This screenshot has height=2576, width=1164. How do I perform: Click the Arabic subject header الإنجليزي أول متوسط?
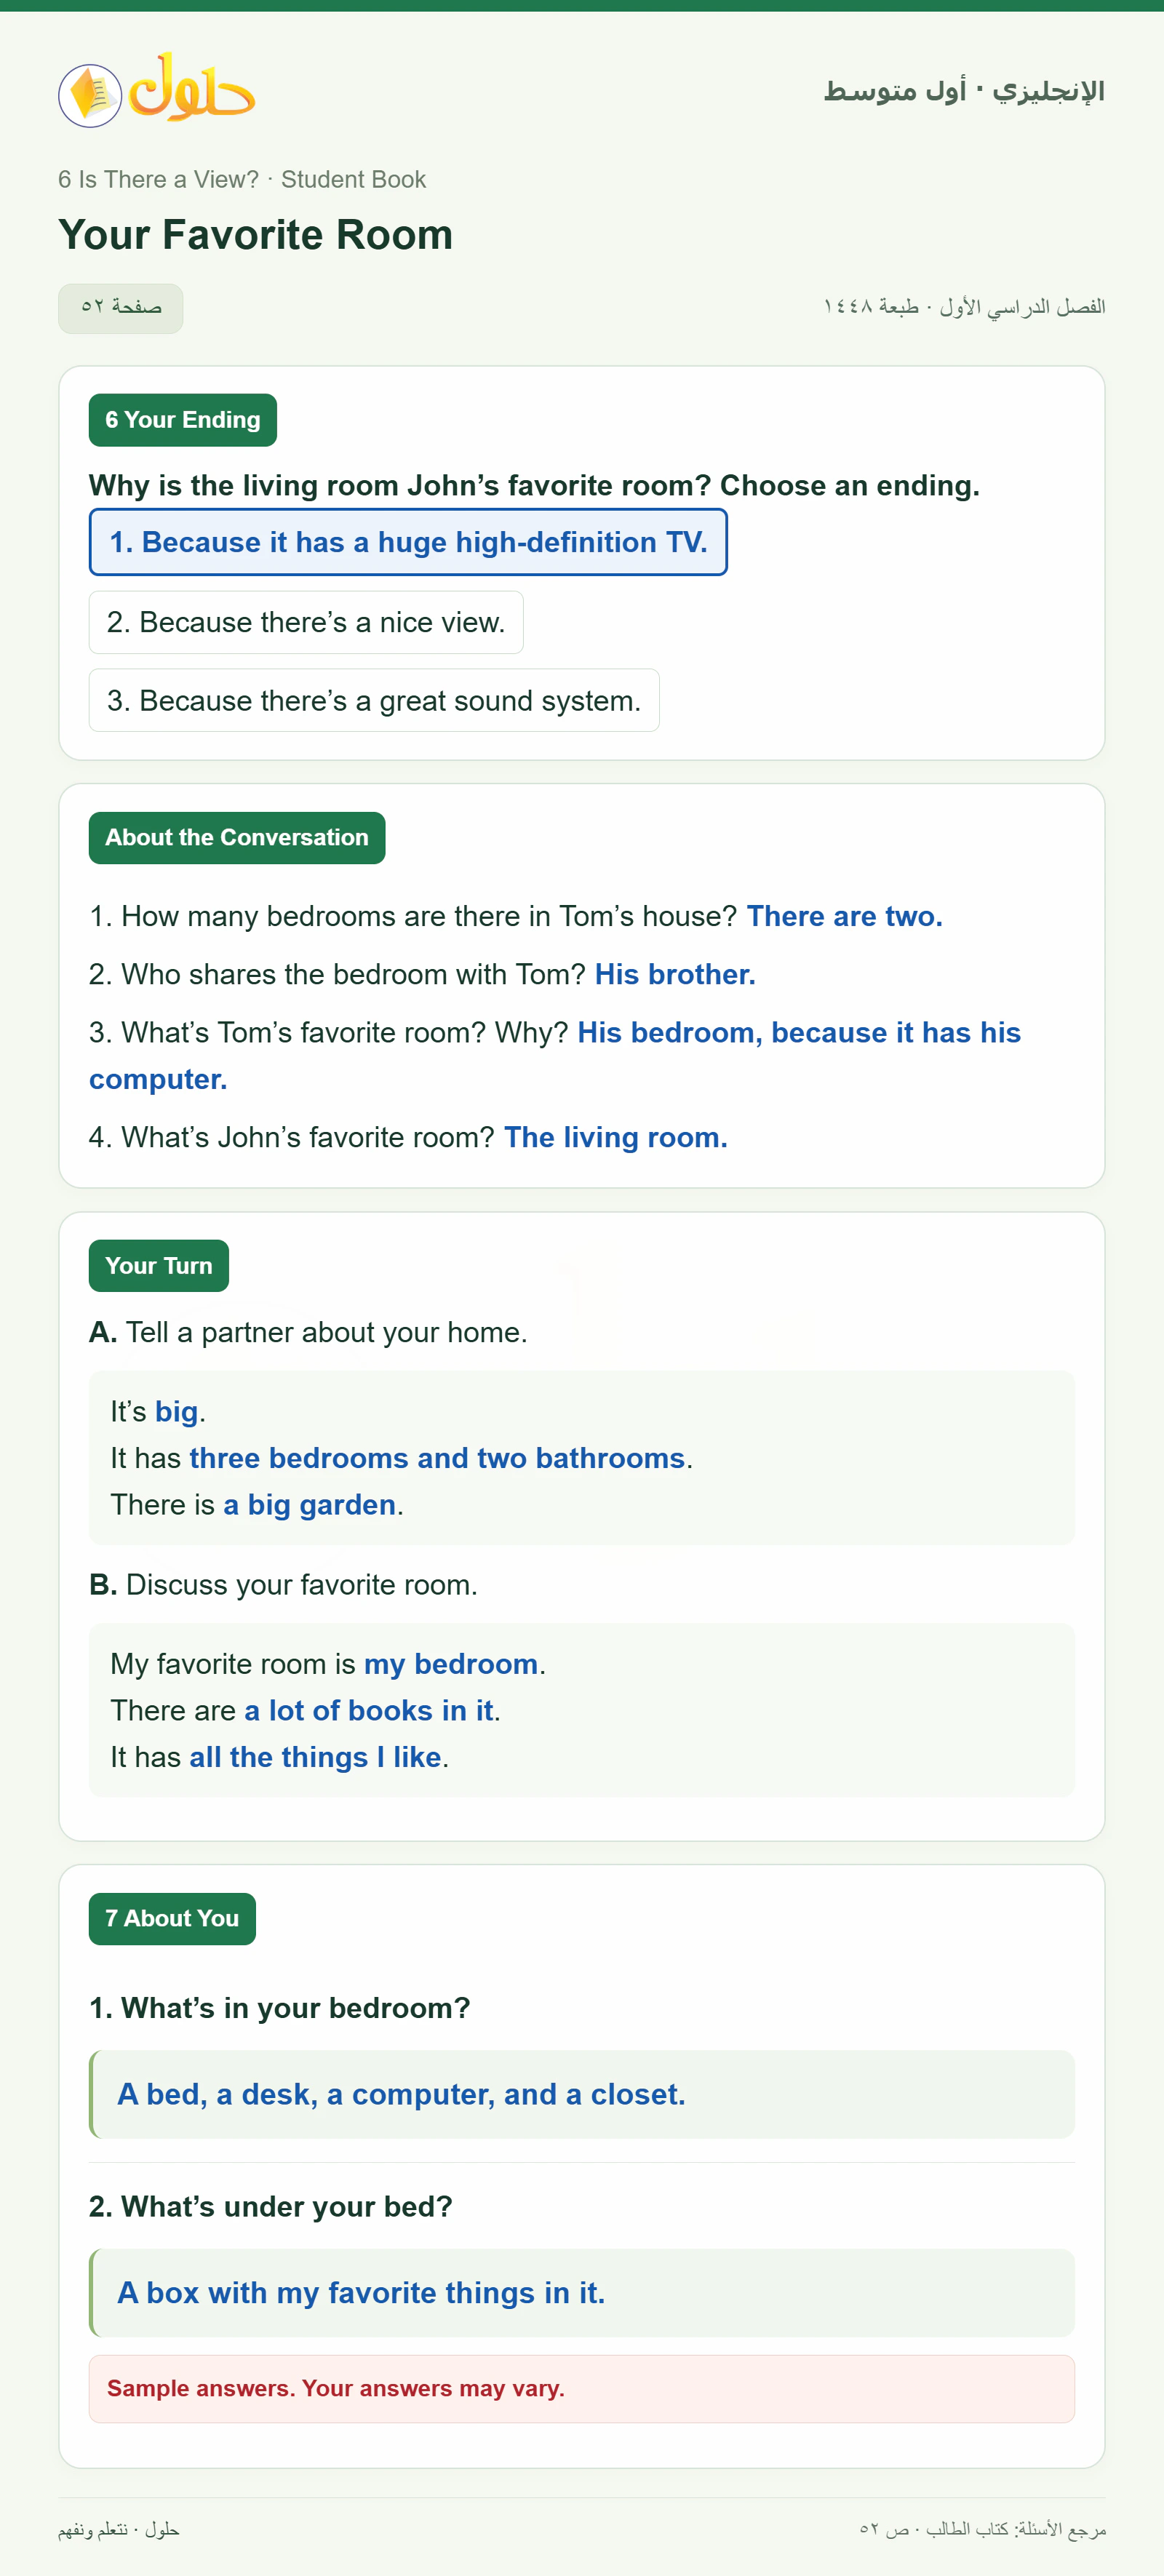pyautogui.click(x=964, y=91)
